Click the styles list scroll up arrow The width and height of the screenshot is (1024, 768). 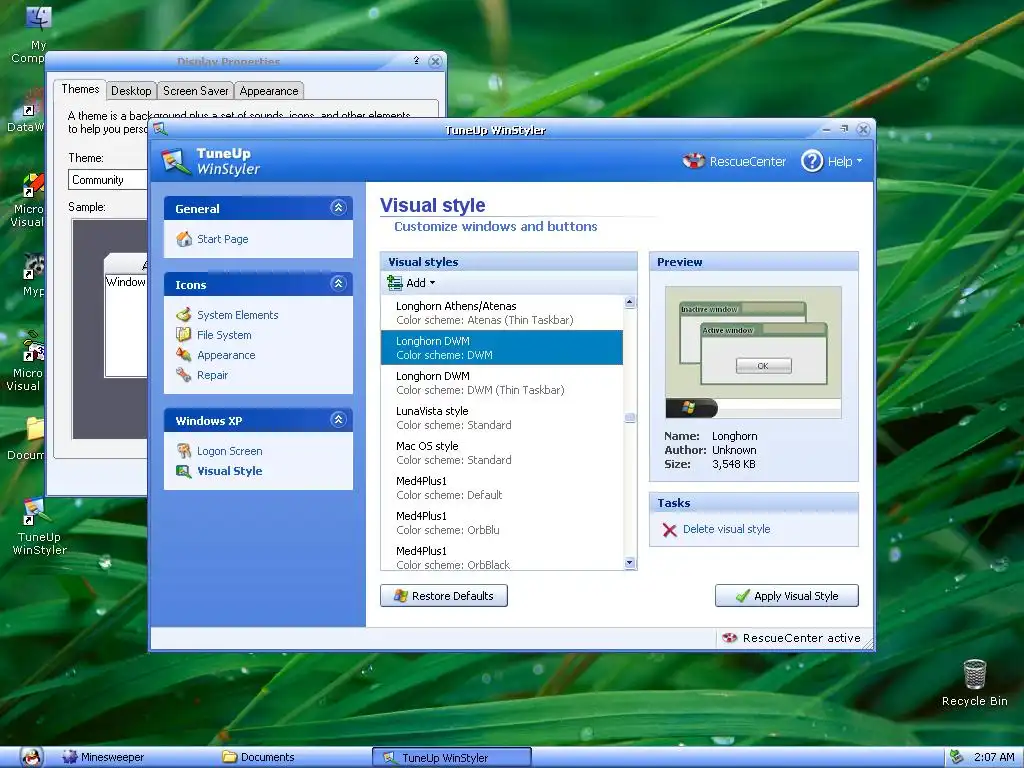click(630, 302)
